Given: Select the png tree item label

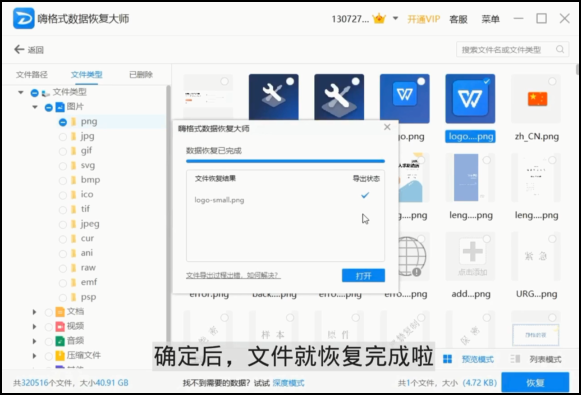Looking at the screenshot, I should click(x=89, y=122).
